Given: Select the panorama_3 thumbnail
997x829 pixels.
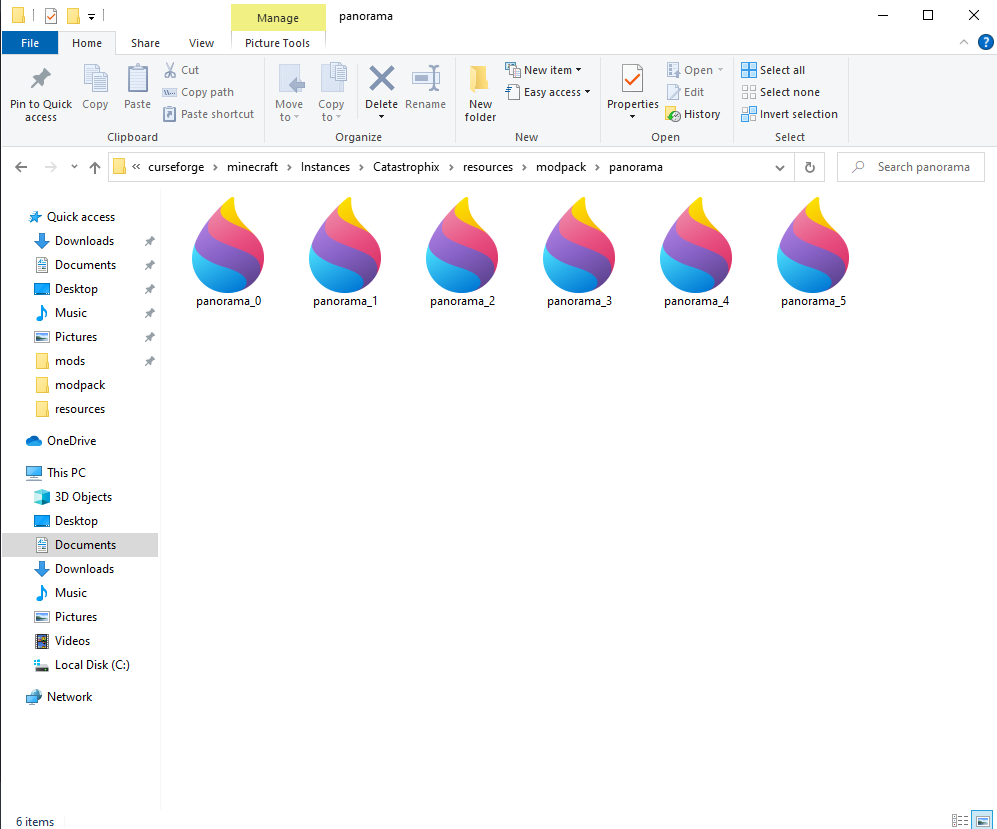Looking at the screenshot, I should point(579,243).
